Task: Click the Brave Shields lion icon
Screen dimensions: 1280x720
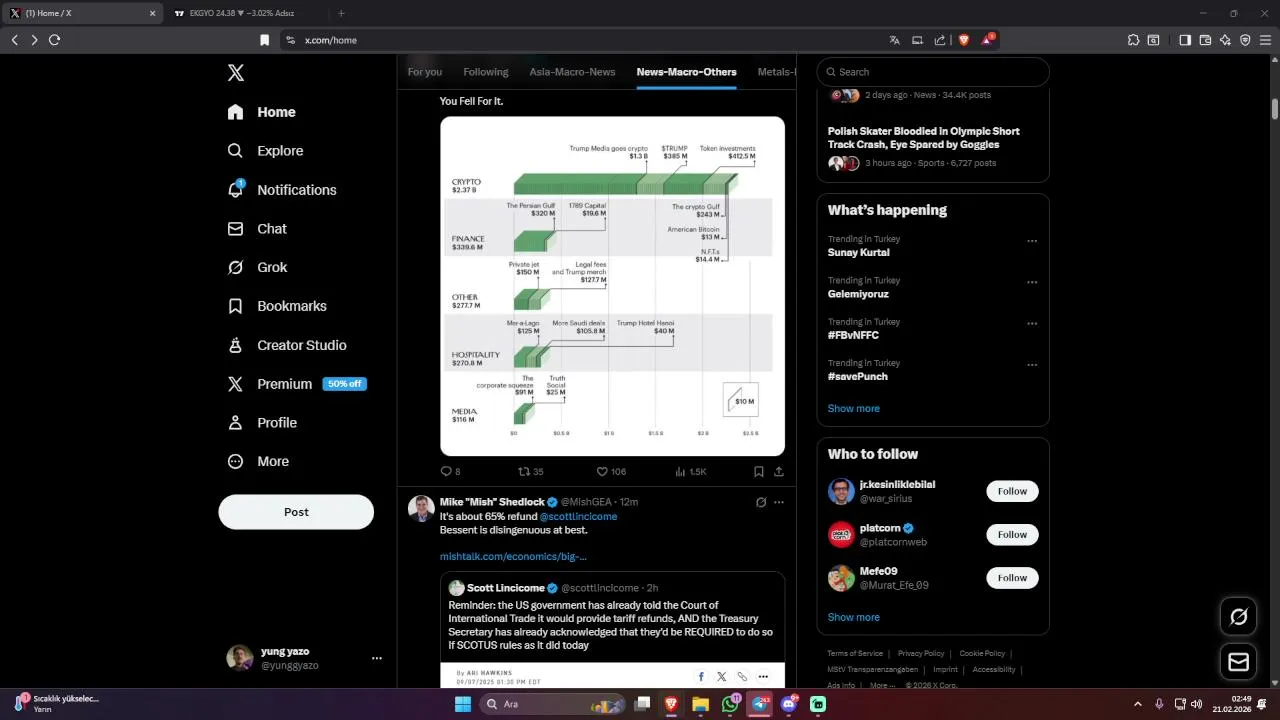Action: click(964, 40)
